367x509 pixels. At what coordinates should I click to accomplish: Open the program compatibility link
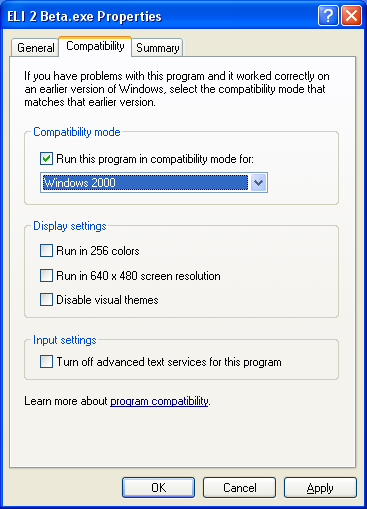(x=159, y=401)
